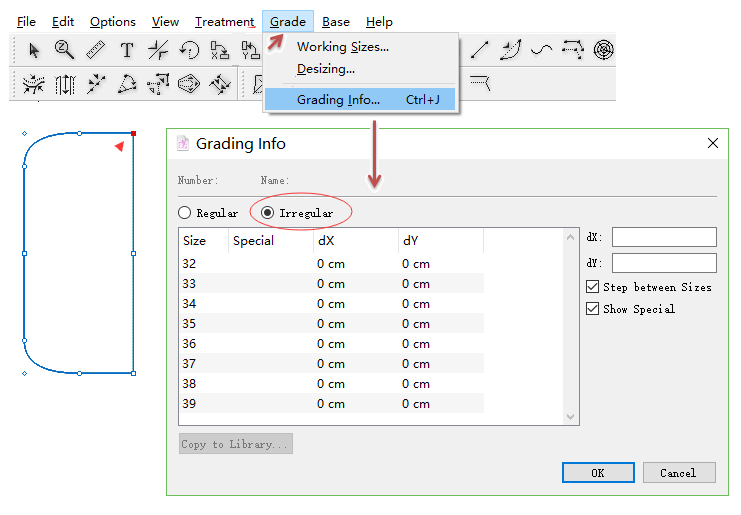Click the dX input field
The image size is (741, 515).
664,237
